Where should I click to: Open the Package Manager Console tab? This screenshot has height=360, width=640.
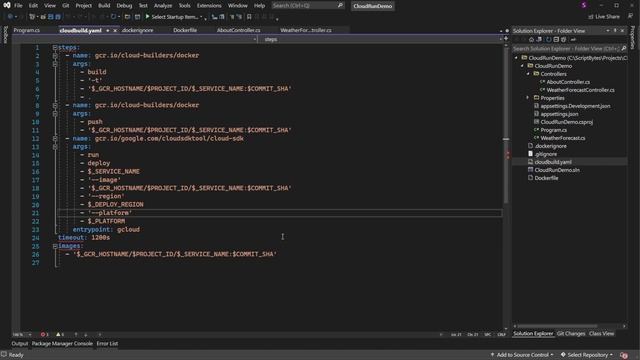[62, 344]
